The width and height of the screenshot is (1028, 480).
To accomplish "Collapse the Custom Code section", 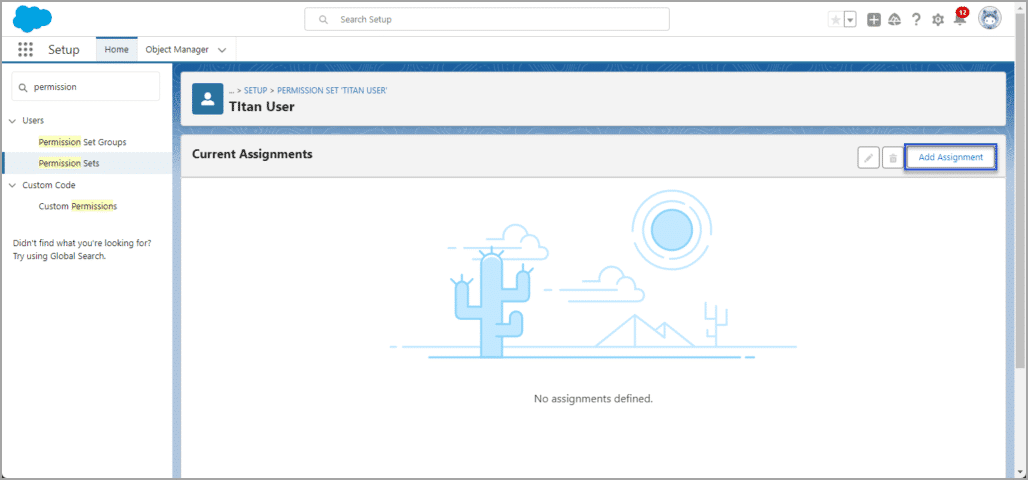I will 12,186.
